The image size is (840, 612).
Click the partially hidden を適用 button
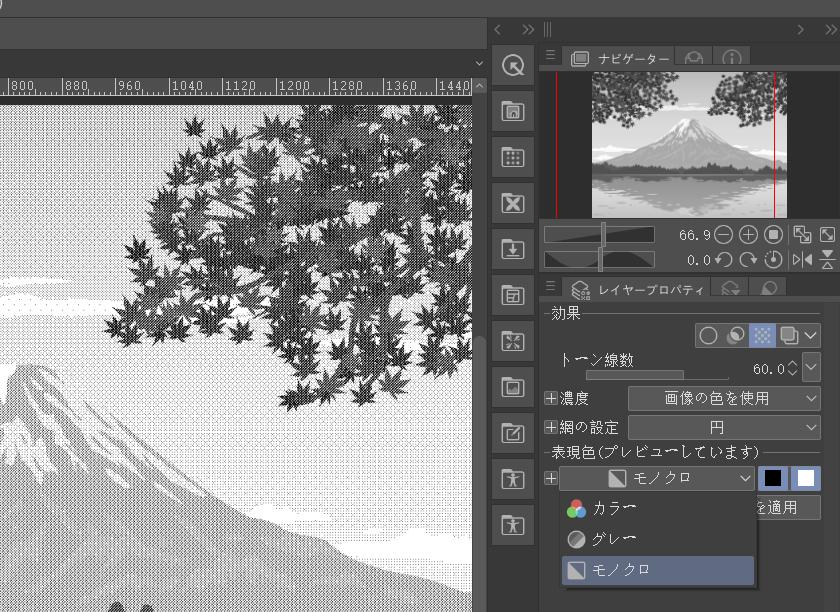[x=788, y=507]
